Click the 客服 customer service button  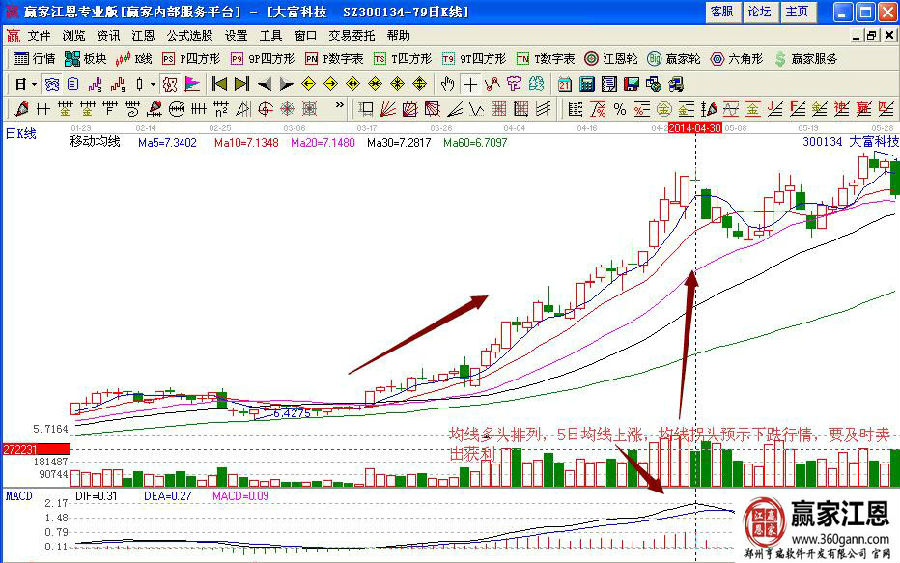(721, 11)
